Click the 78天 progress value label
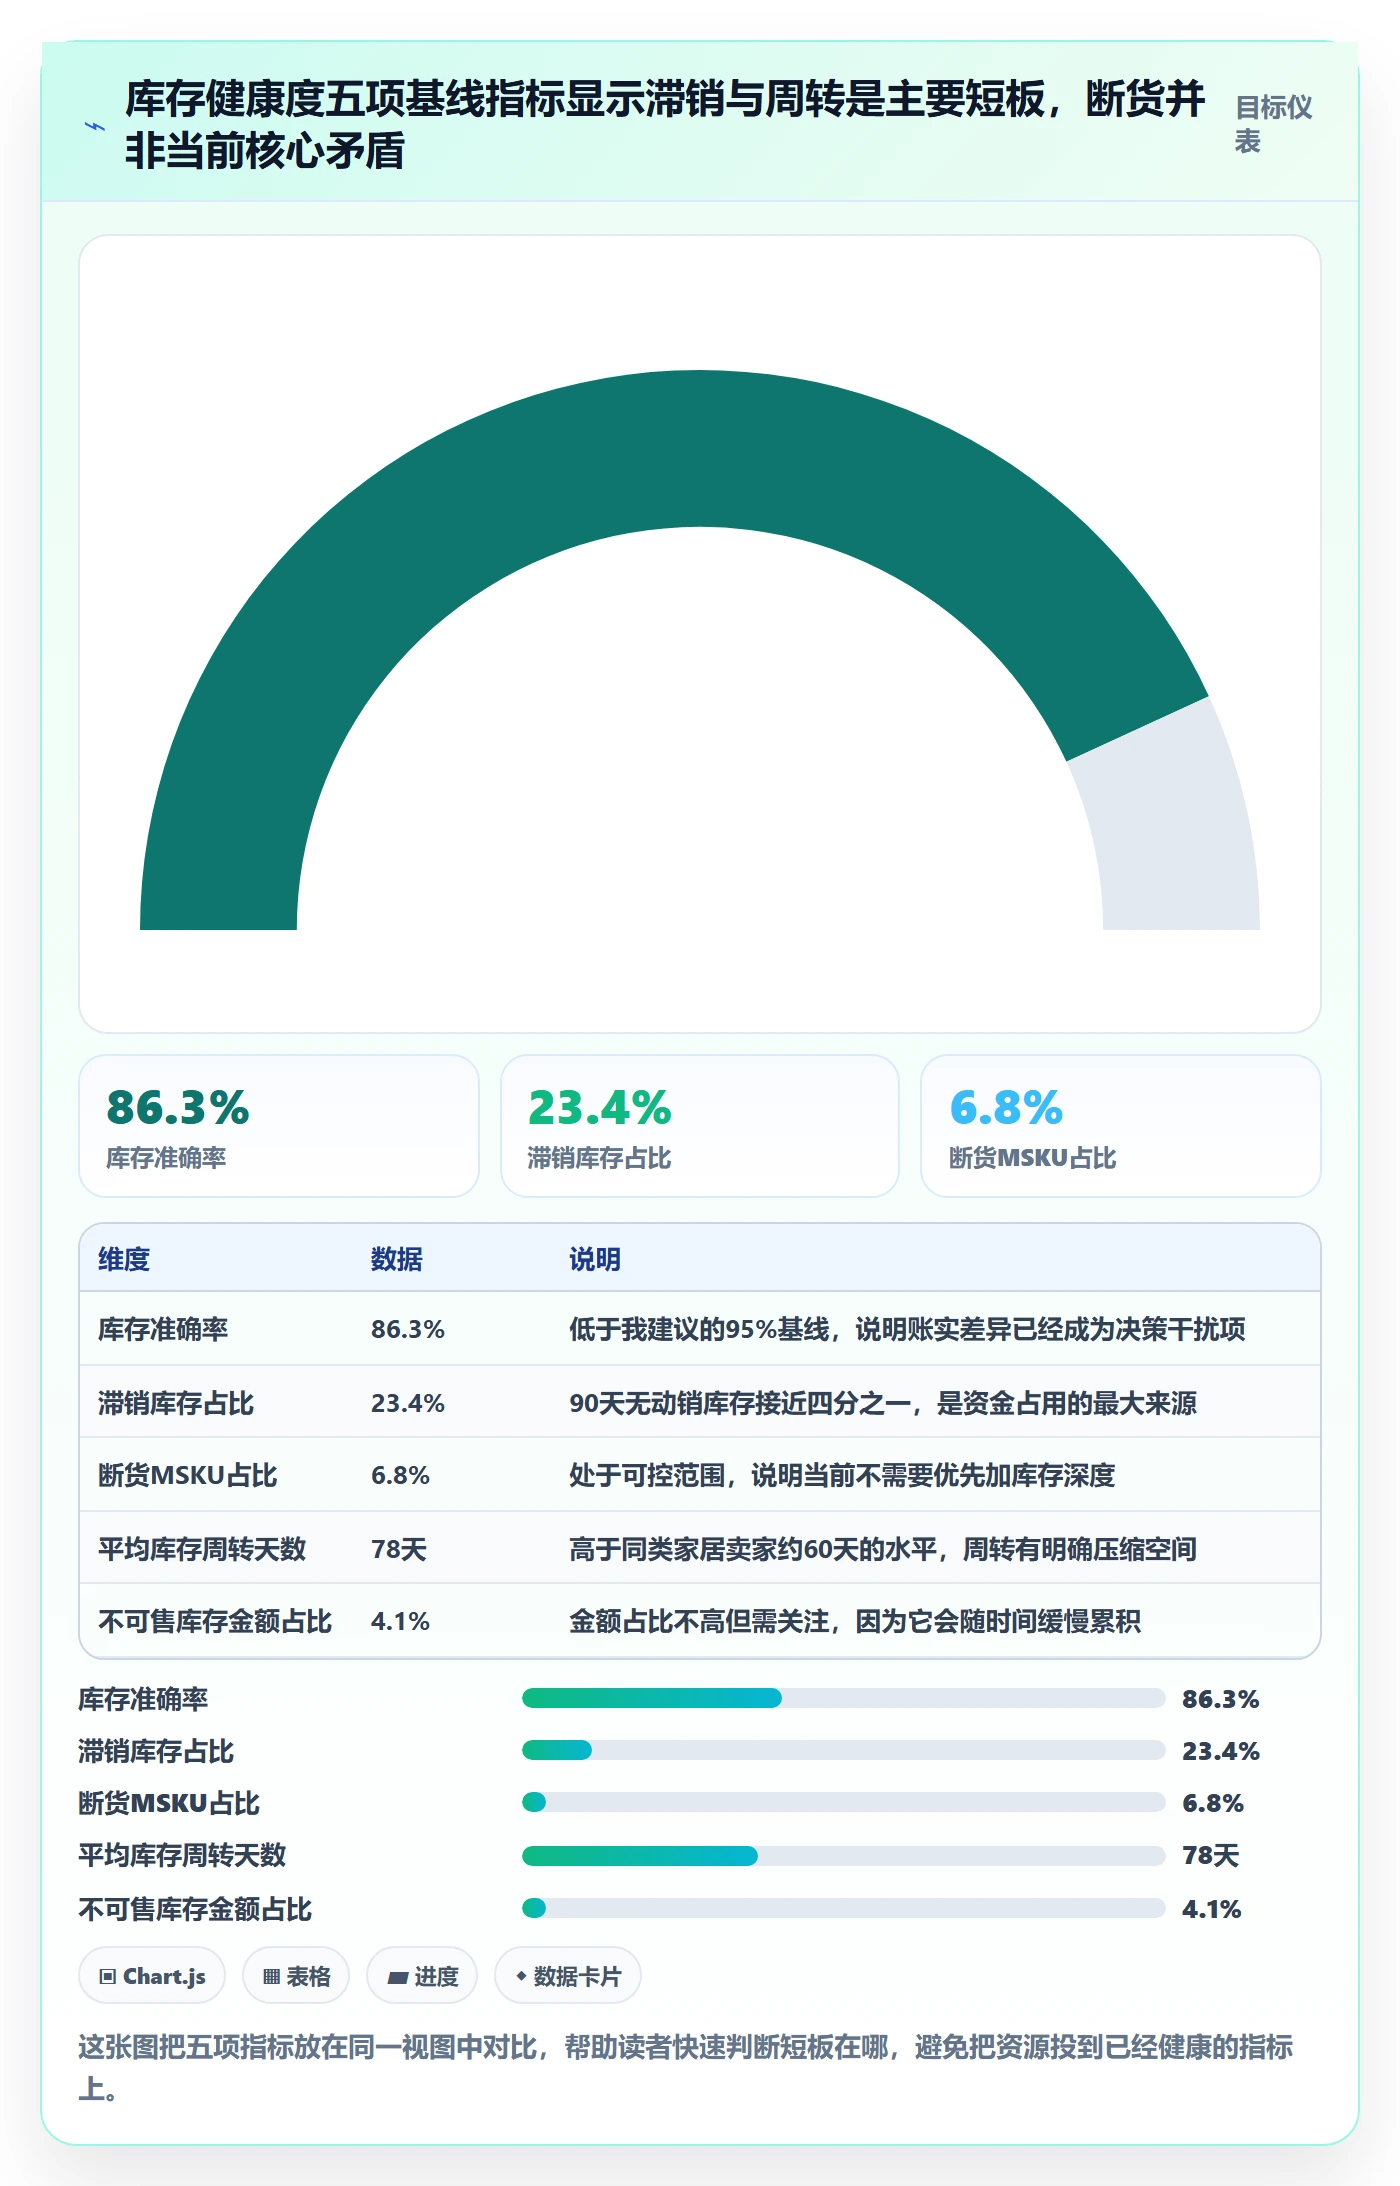 1211,1856
